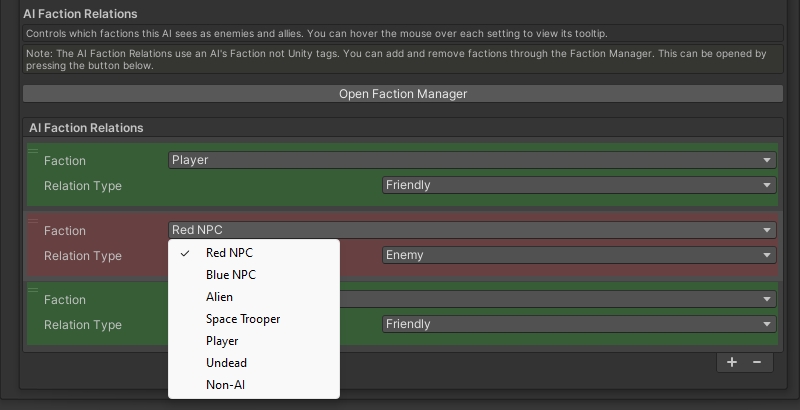Click the Open Faction Manager button
The image size is (800, 410).
[402, 94]
